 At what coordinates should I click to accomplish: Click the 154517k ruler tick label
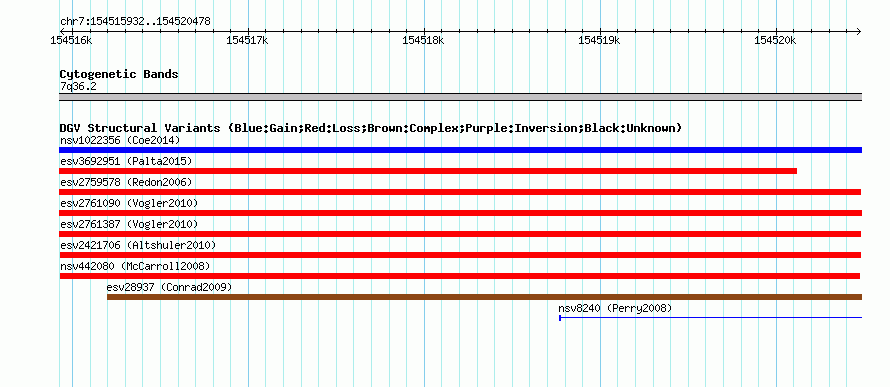pyautogui.click(x=247, y=40)
